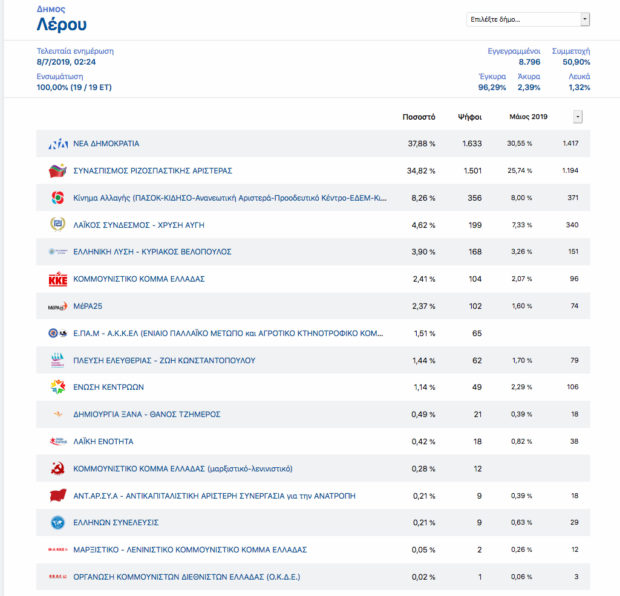Click the 1.501 votes cell
The width and height of the screenshot is (620, 596).
tap(473, 171)
